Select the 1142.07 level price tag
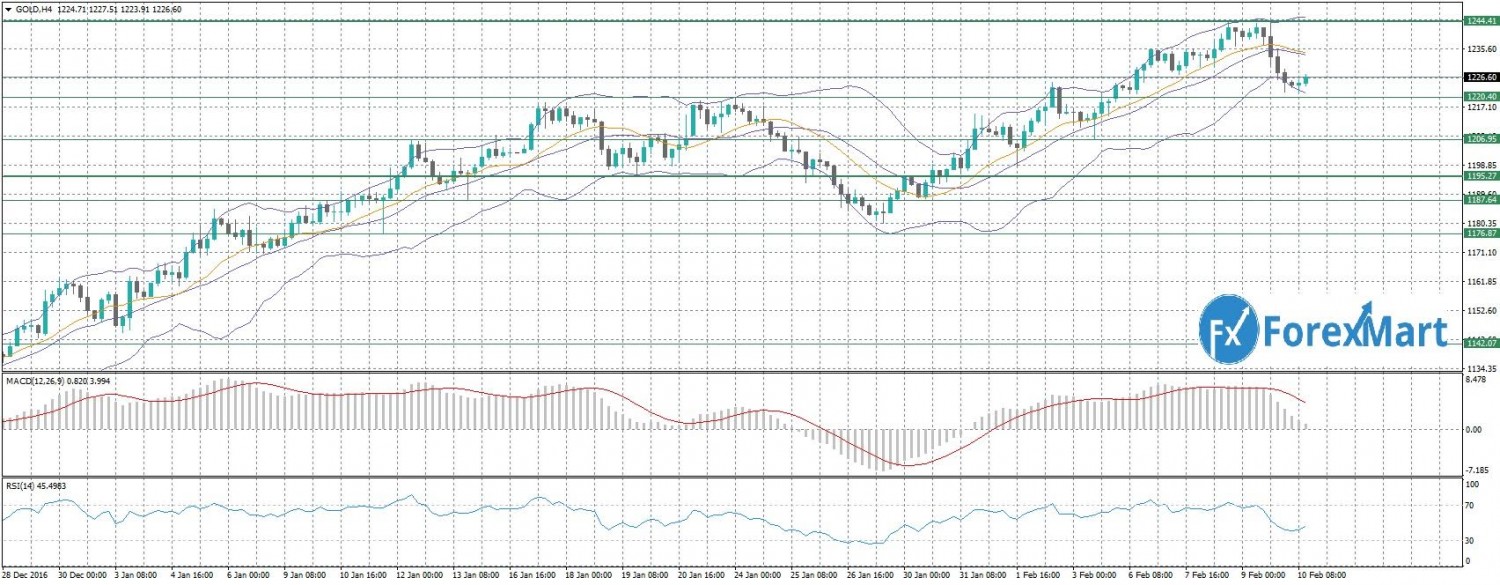The image size is (1500, 585). pyautogui.click(x=1480, y=343)
